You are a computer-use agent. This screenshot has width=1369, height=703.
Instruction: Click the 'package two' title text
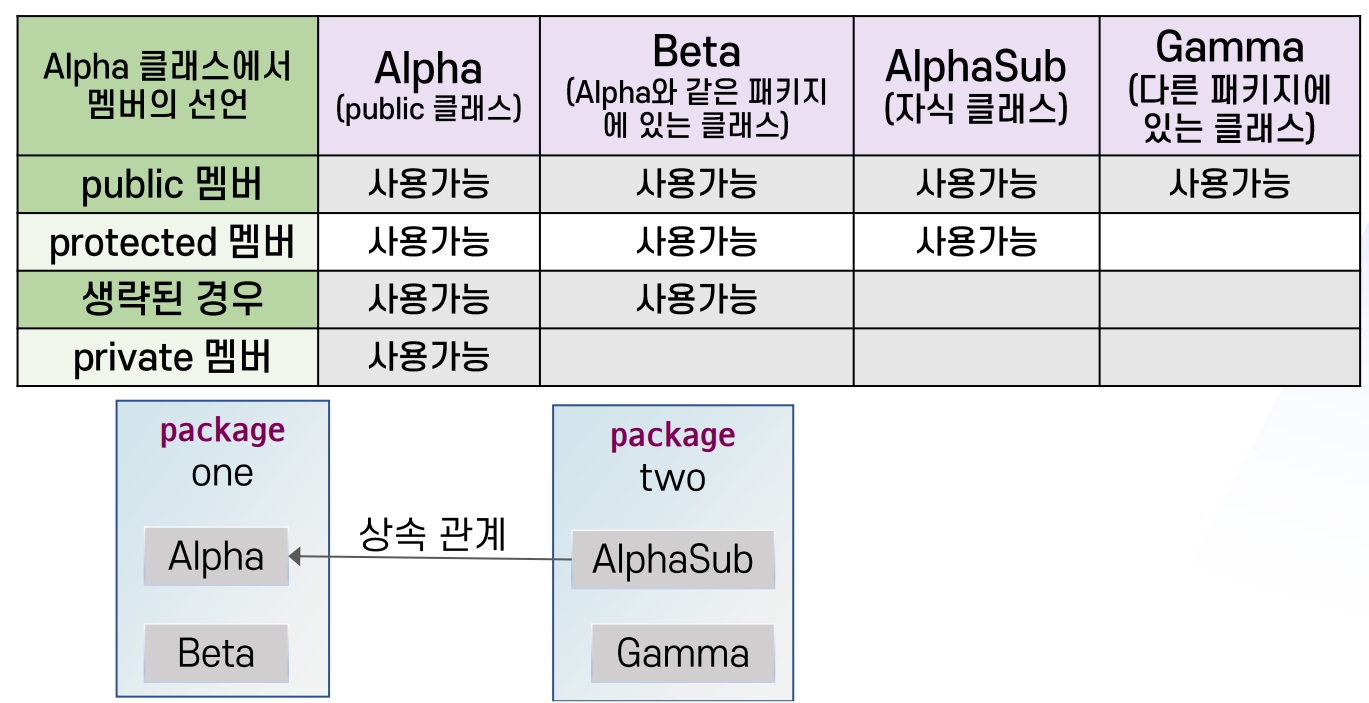pos(672,456)
